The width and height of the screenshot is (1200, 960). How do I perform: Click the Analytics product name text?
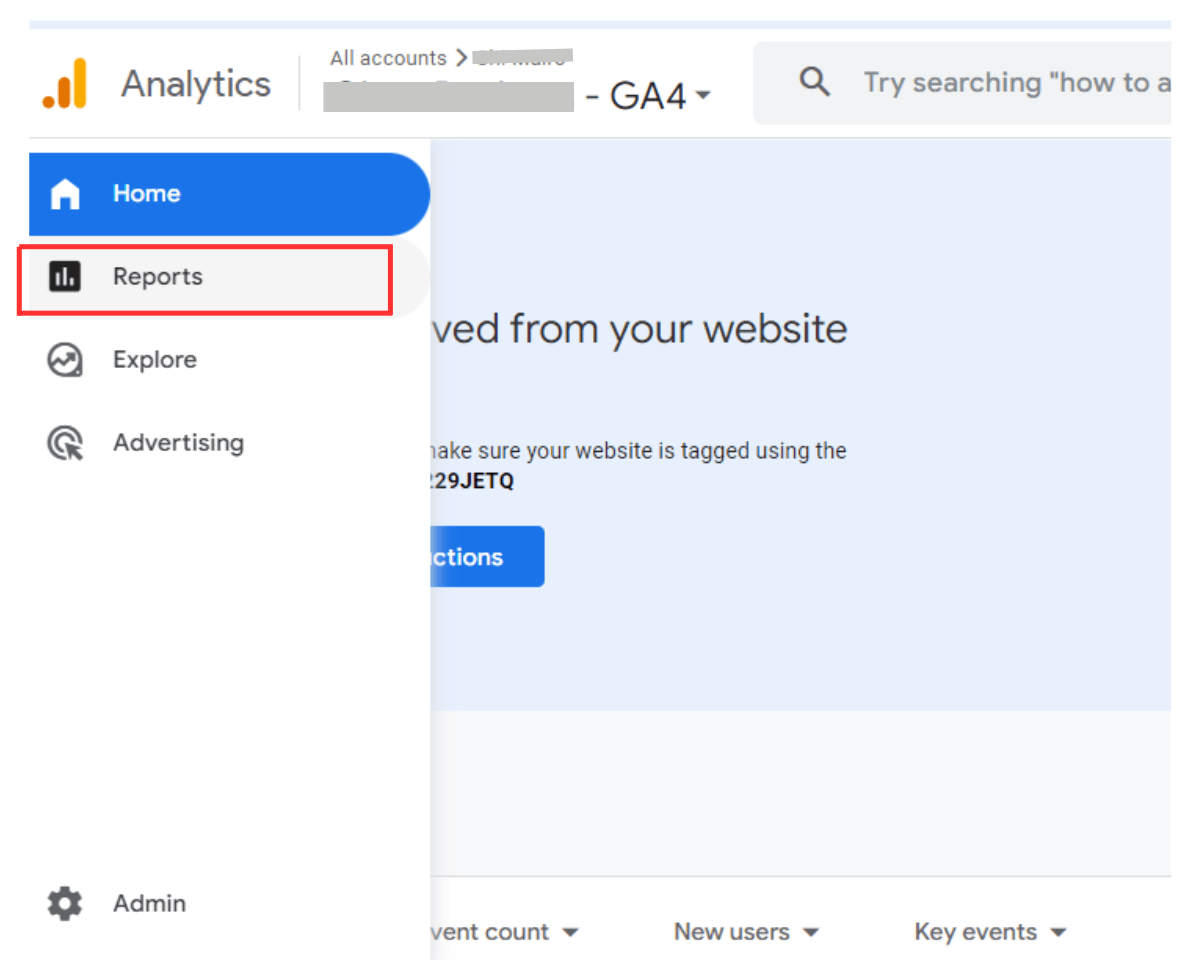[x=196, y=84]
